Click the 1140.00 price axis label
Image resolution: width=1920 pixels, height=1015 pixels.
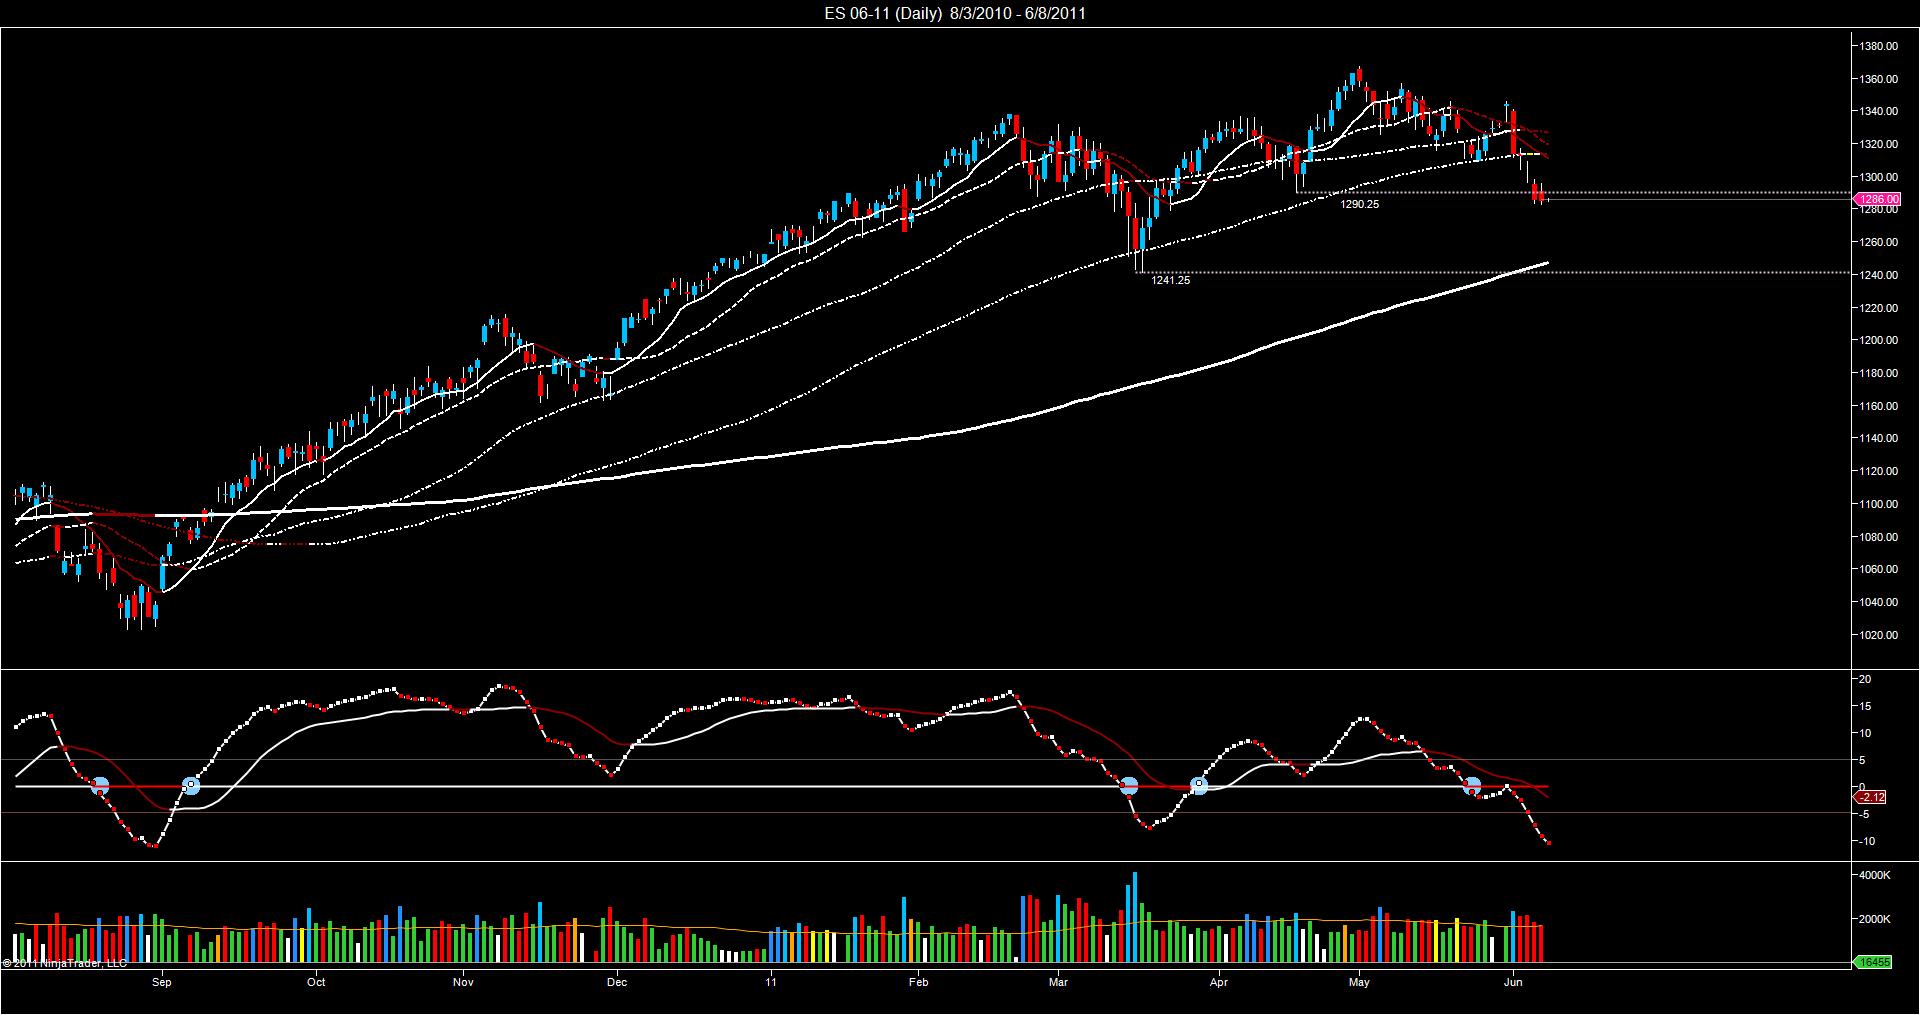1879,438
